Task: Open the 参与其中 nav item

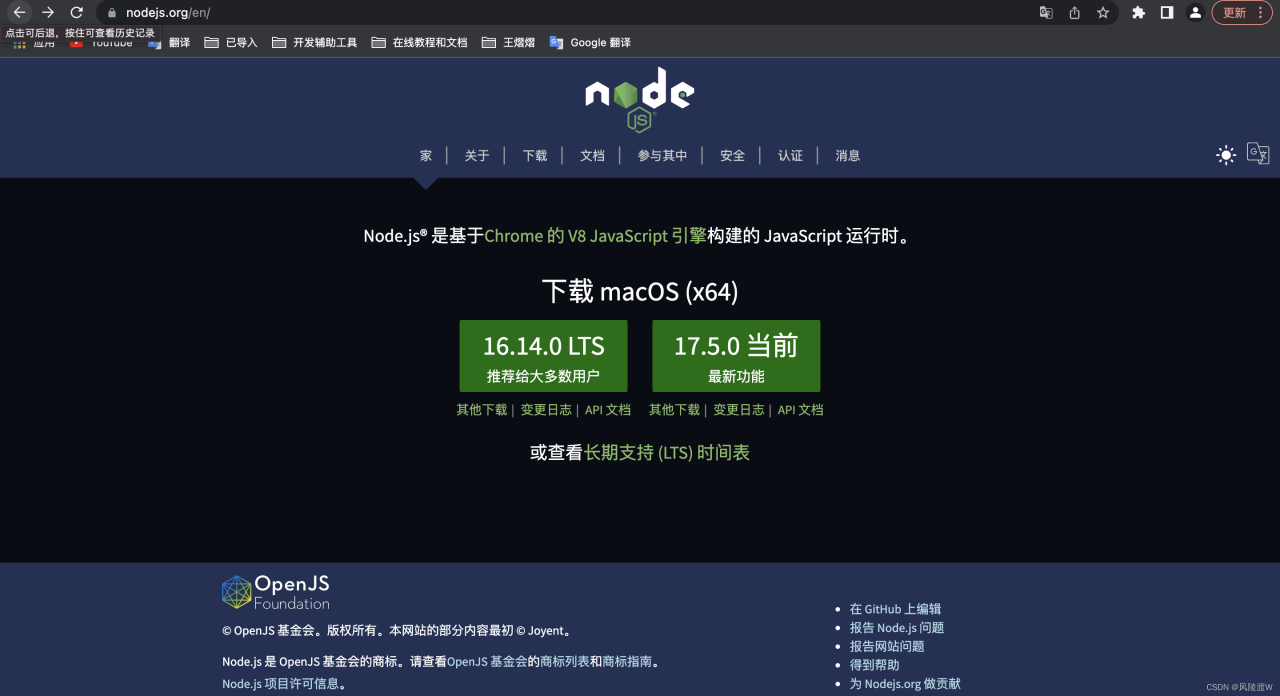Action: coord(663,155)
